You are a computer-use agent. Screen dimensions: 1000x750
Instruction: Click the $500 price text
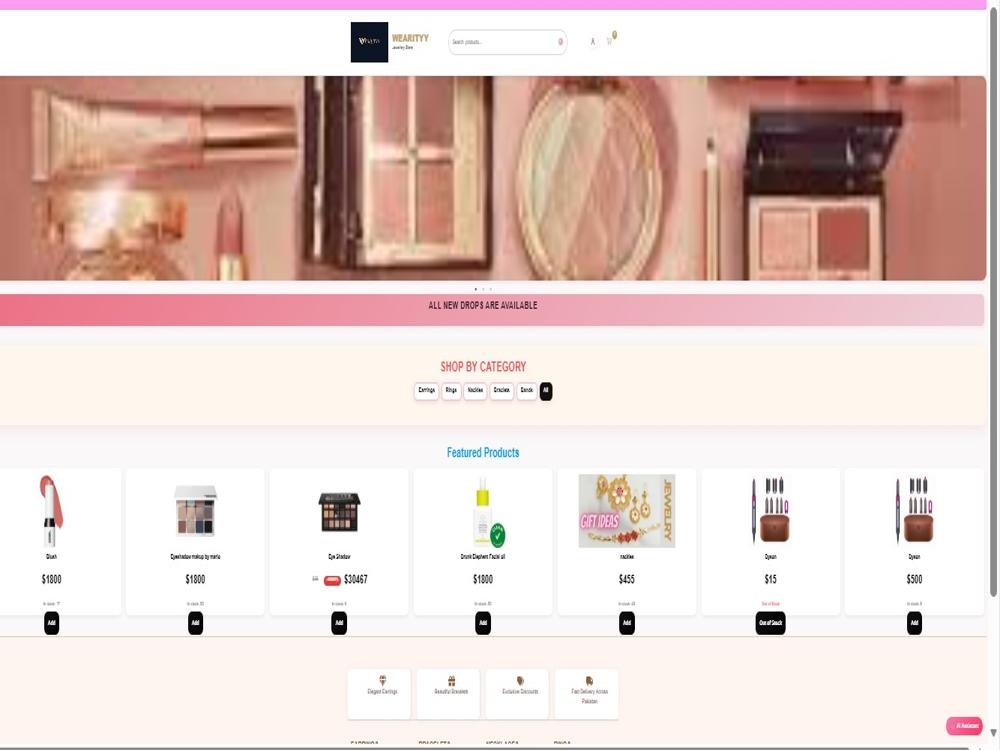915,580
